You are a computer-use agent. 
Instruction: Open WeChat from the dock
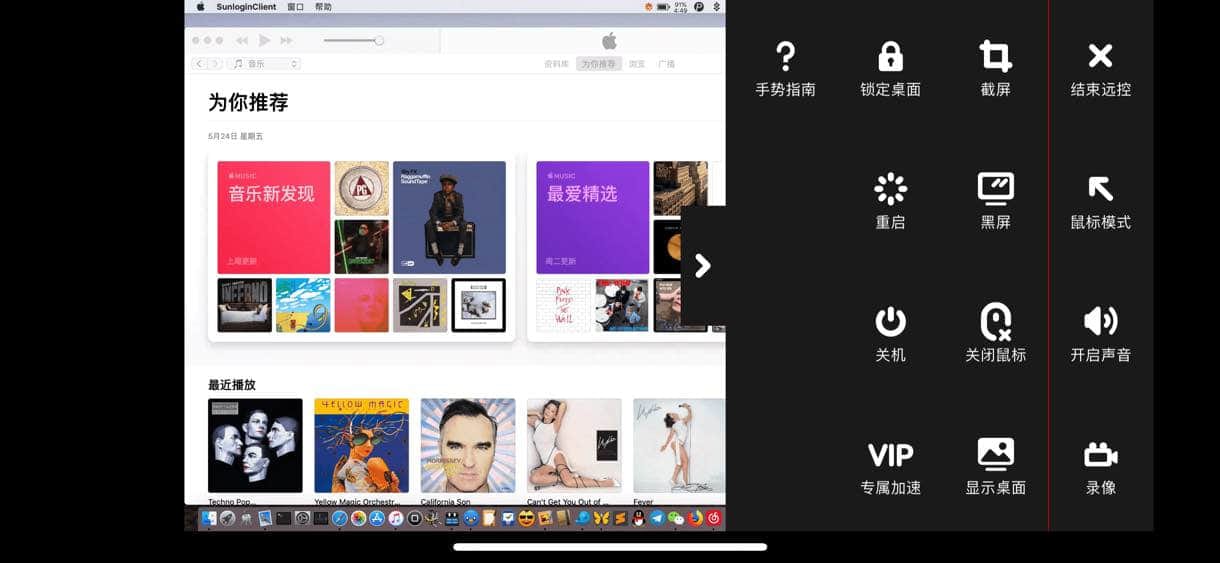(x=675, y=518)
